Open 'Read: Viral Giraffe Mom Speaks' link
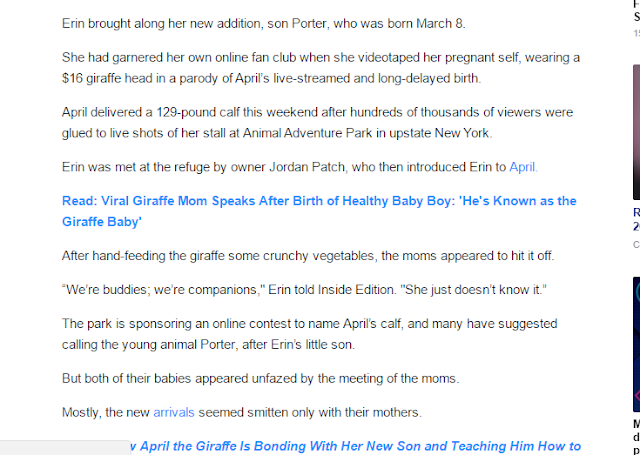The width and height of the screenshot is (640, 455). coord(319,201)
